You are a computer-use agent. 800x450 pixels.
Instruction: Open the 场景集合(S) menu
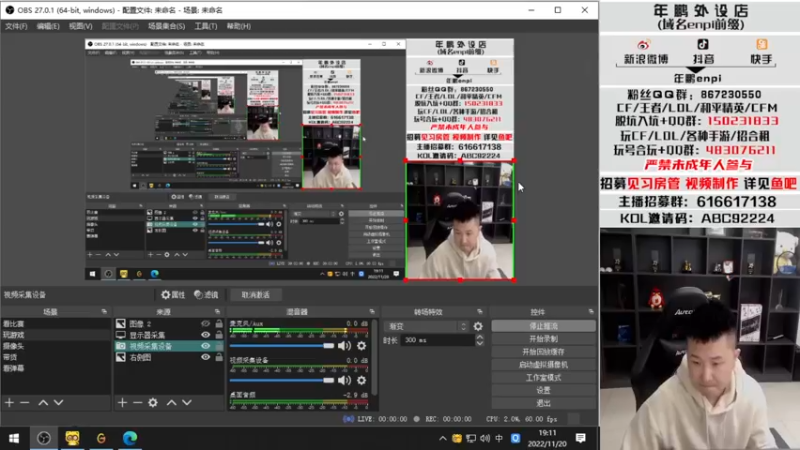pos(166,26)
